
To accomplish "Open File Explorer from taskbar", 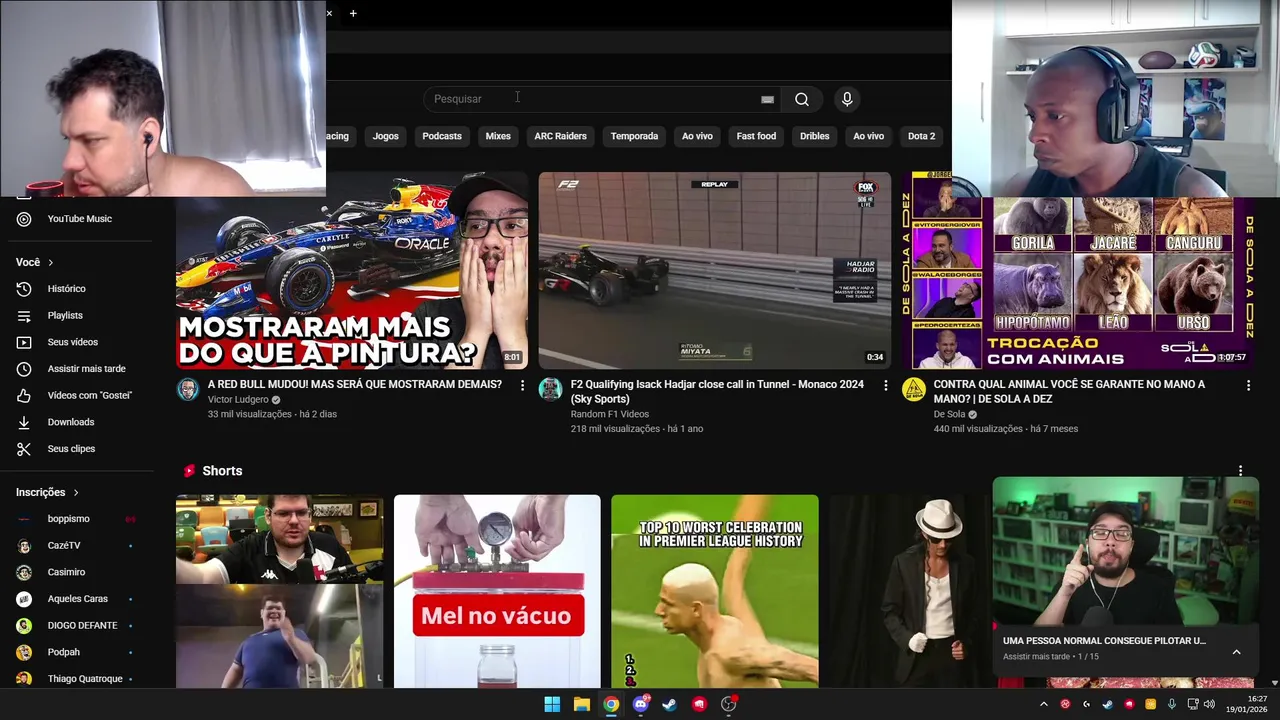I will click(x=581, y=704).
